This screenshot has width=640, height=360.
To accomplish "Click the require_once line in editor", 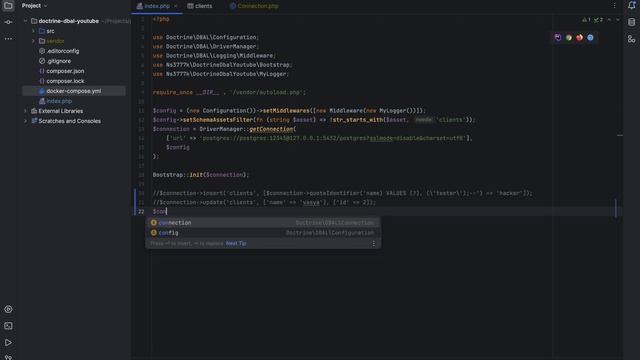I will 229,92.
